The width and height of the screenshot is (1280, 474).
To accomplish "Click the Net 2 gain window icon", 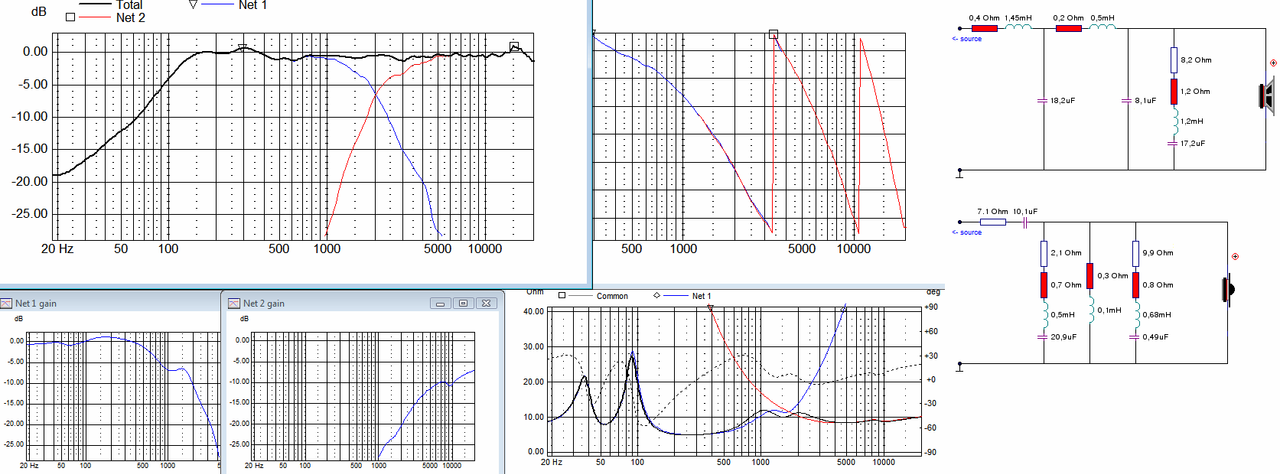I will [234, 302].
